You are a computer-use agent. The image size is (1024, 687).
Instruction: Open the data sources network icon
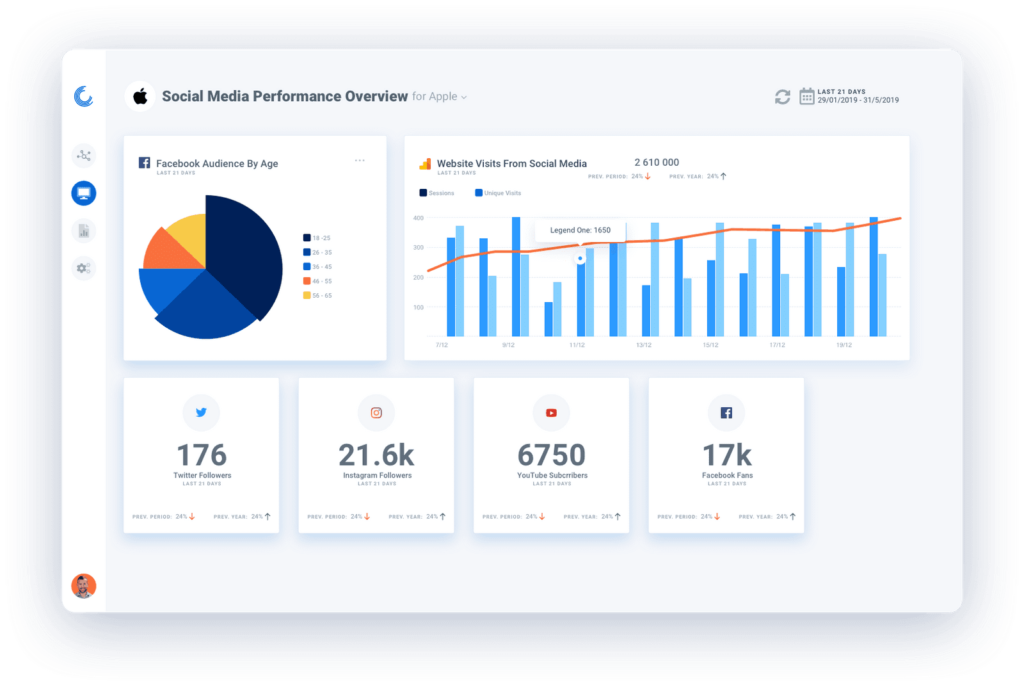[84, 155]
